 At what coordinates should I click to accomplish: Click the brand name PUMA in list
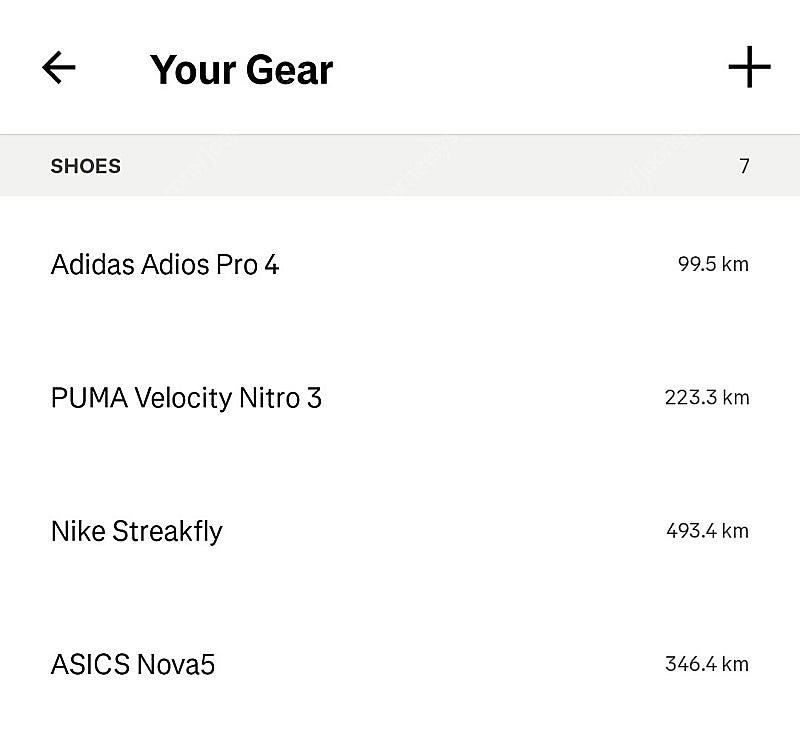[89, 397]
